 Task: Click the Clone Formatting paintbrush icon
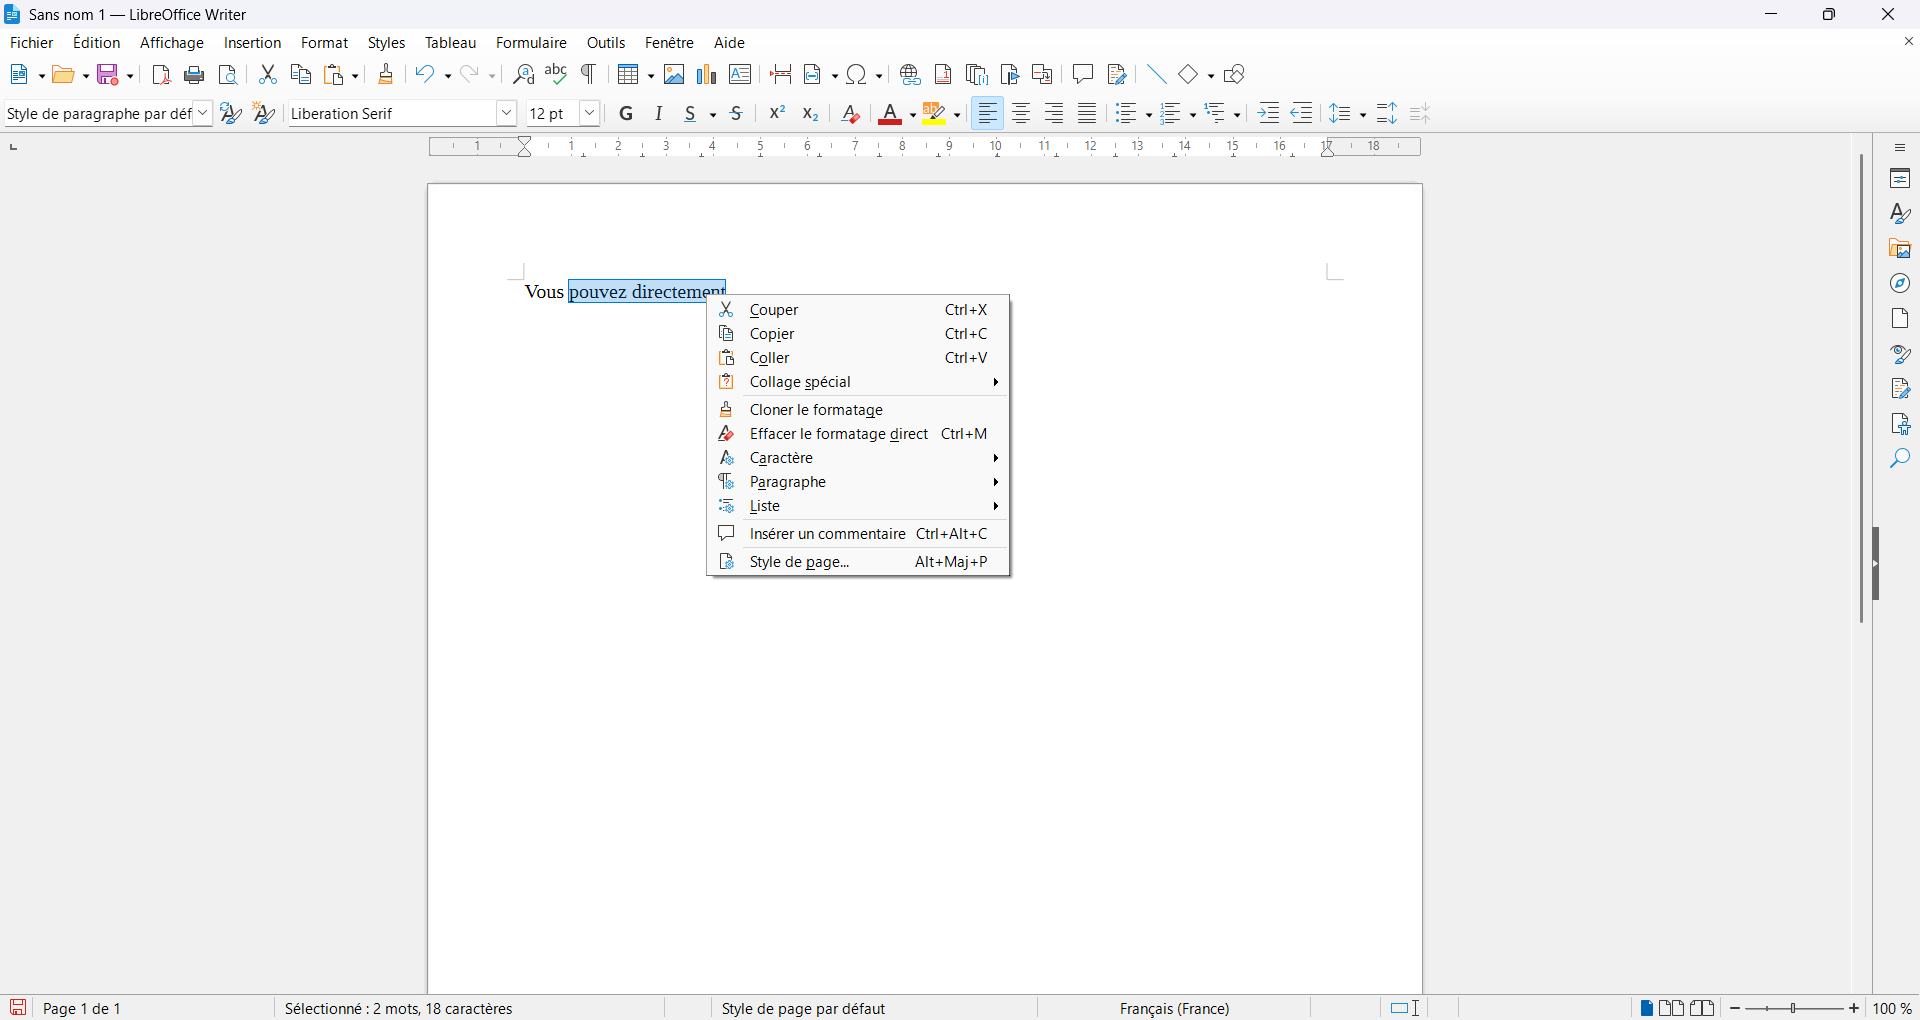click(386, 75)
